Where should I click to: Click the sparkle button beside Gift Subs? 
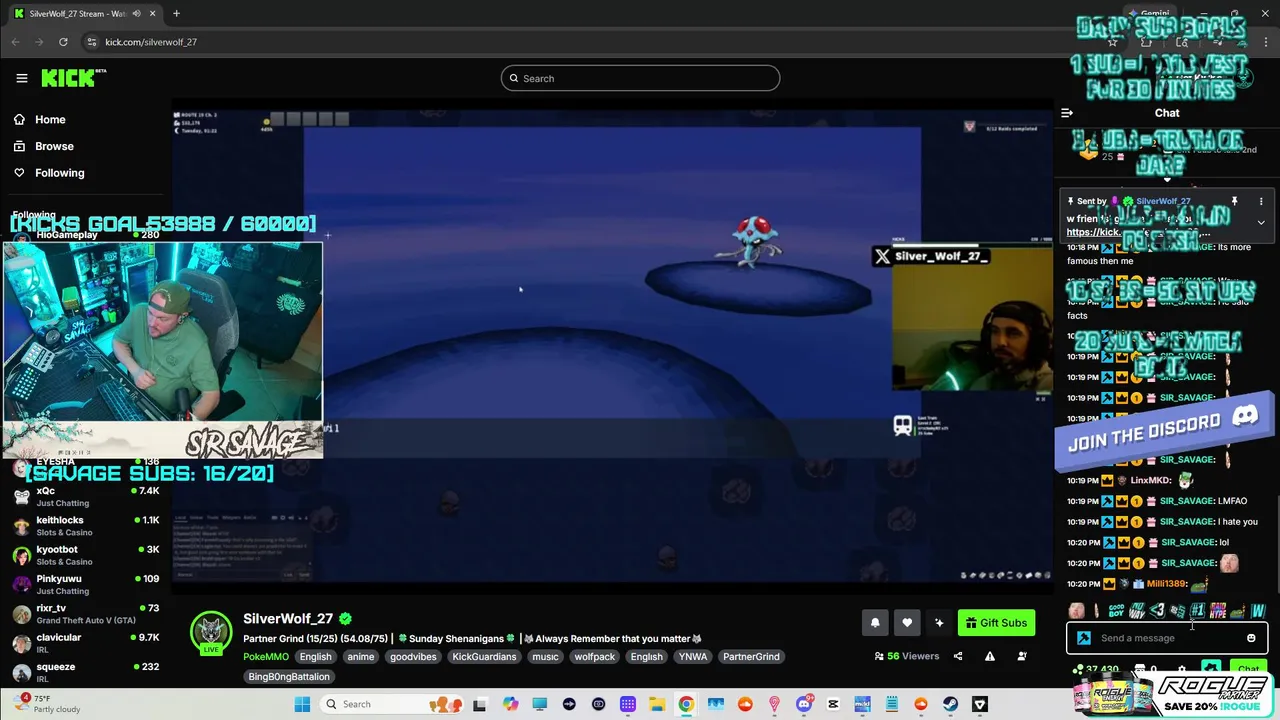tap(939, 623)
